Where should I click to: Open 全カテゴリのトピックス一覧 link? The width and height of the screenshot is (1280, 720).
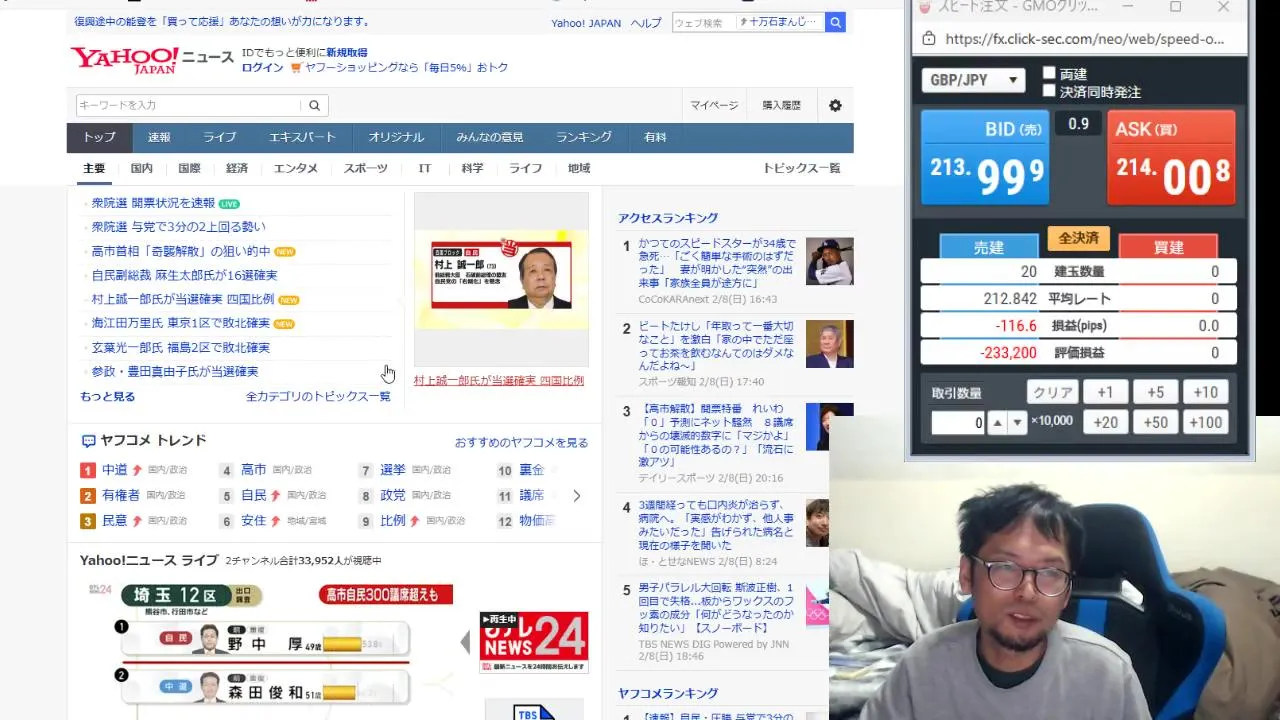(318, 397)
